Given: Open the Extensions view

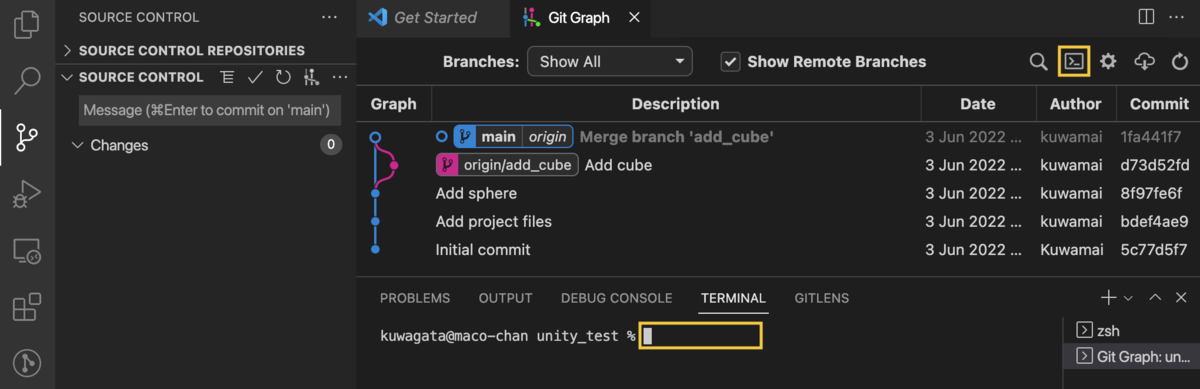Looking at the screenshot, I should (x=27, y=308).
